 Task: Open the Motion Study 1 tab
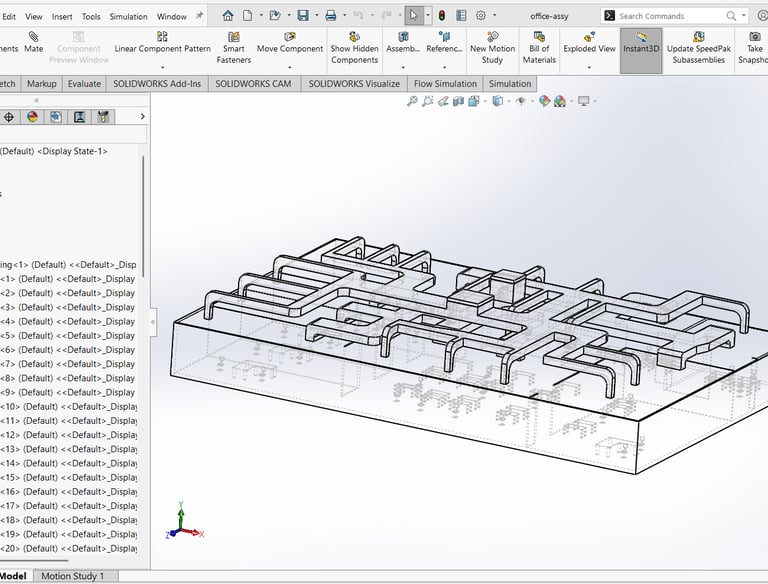73,576
